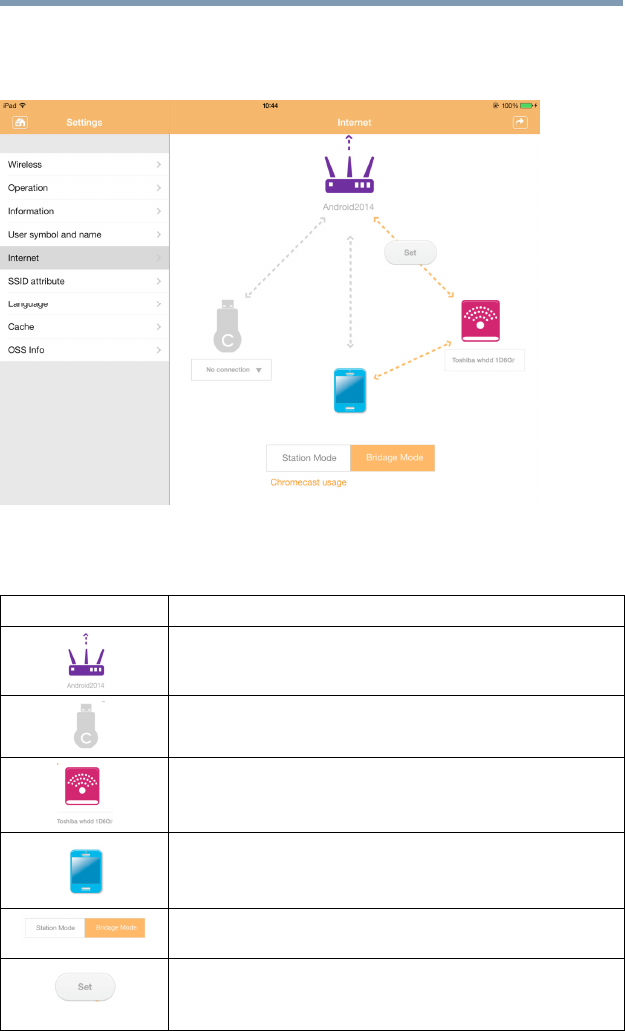Tap the battery indicator in iPad status bar
Viewport: 625px width, 1031px height.
524,105
